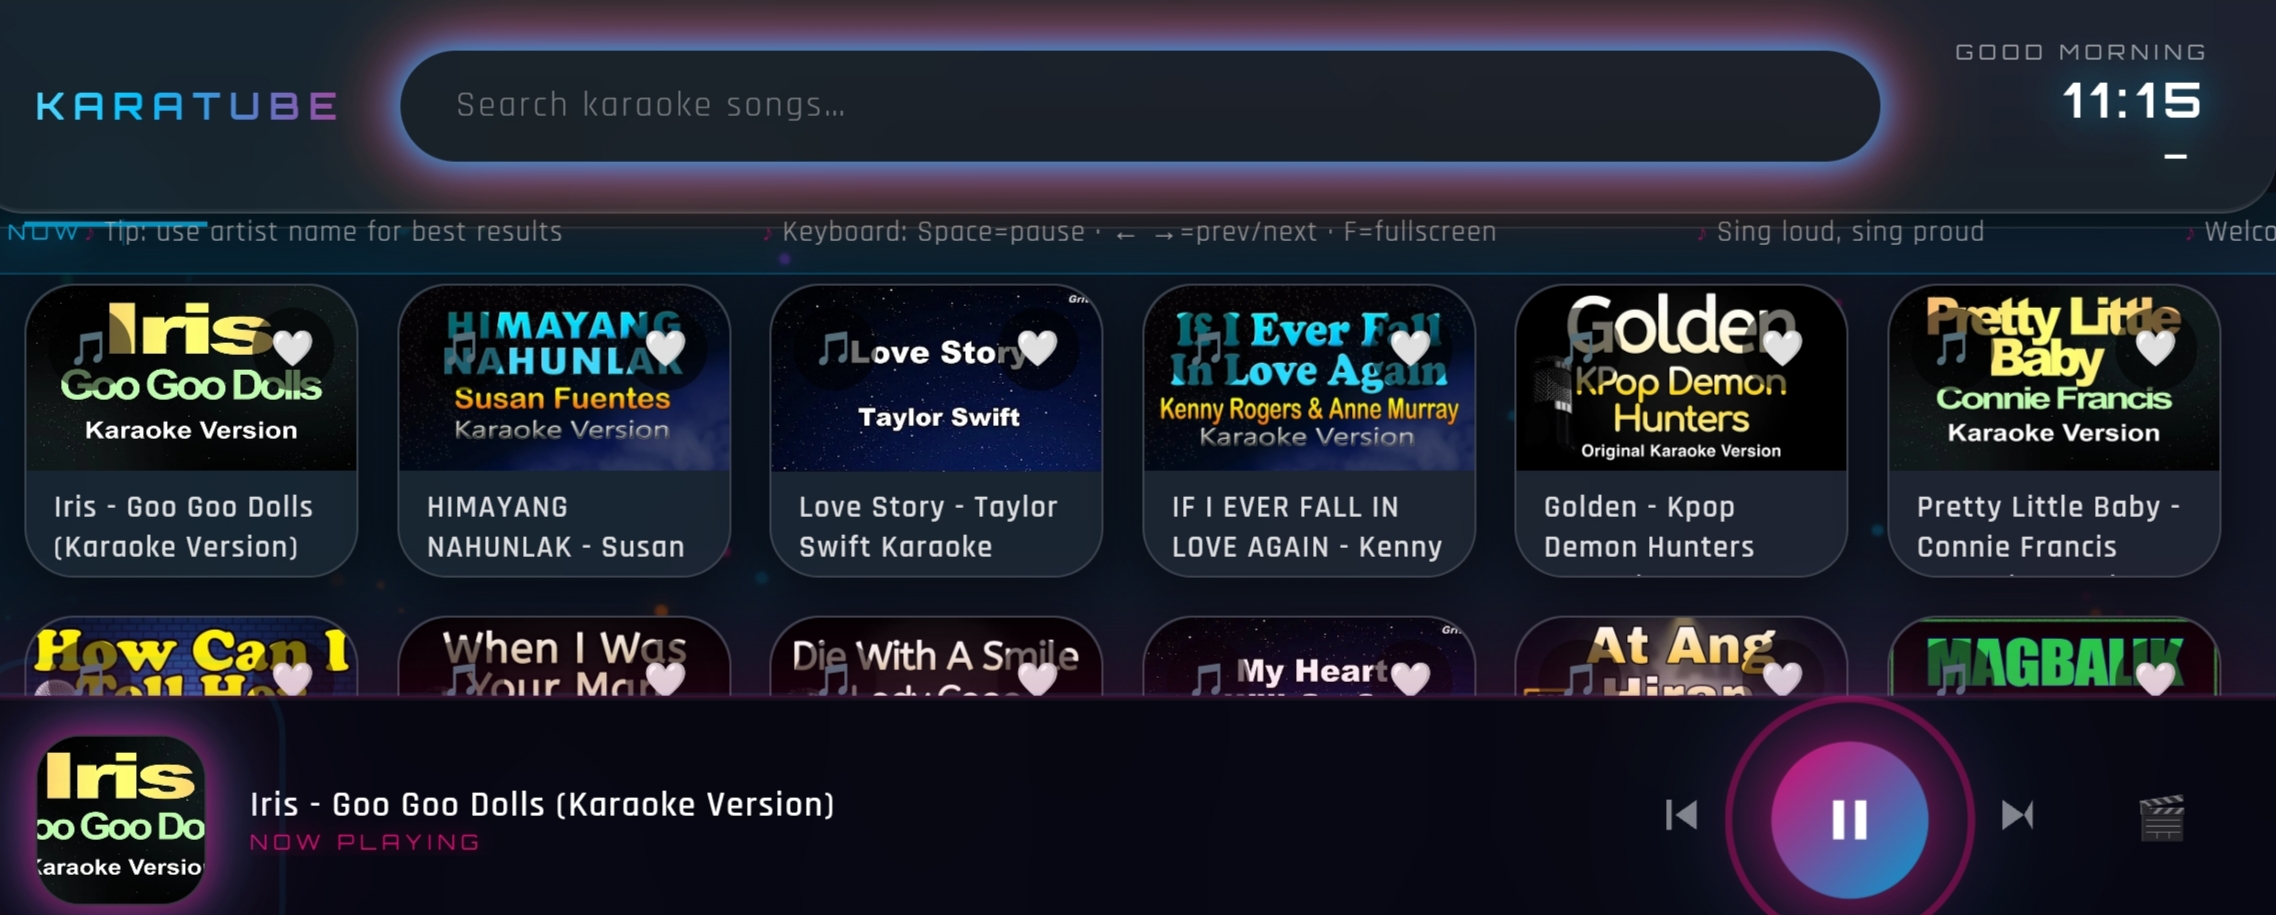Image resolution: width=2276 pixels, height=915 pixels.
Task: Open the Love Story Taylor Swift thumbnail
Action: [x=936, y=379]
